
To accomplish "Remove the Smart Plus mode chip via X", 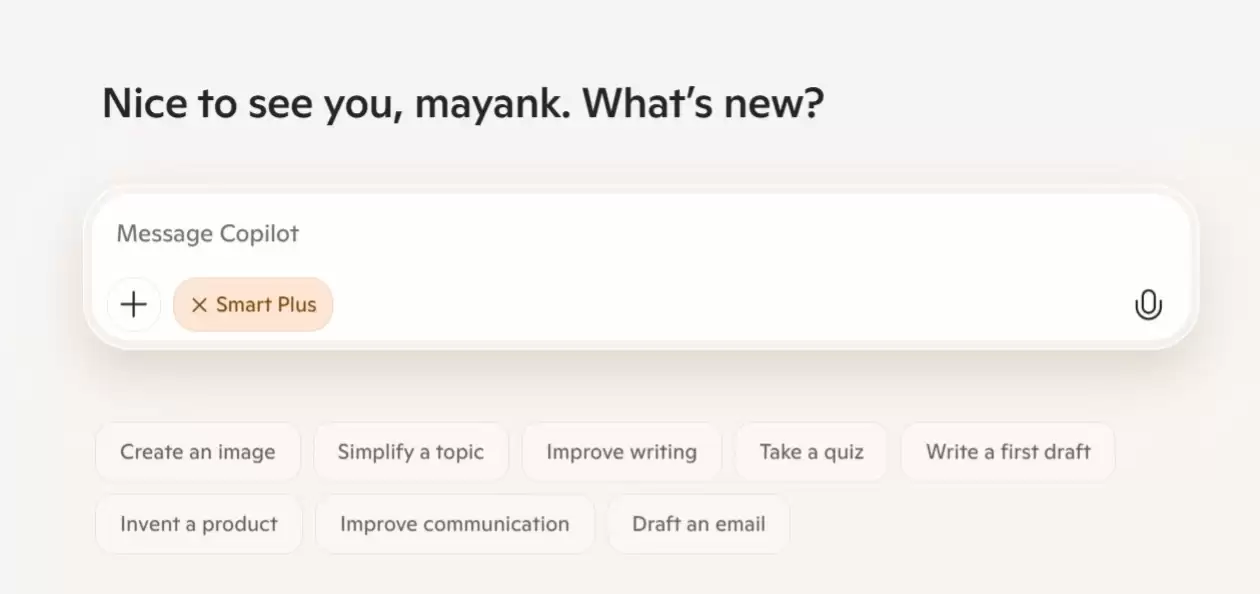I will [x=199, y=305].
